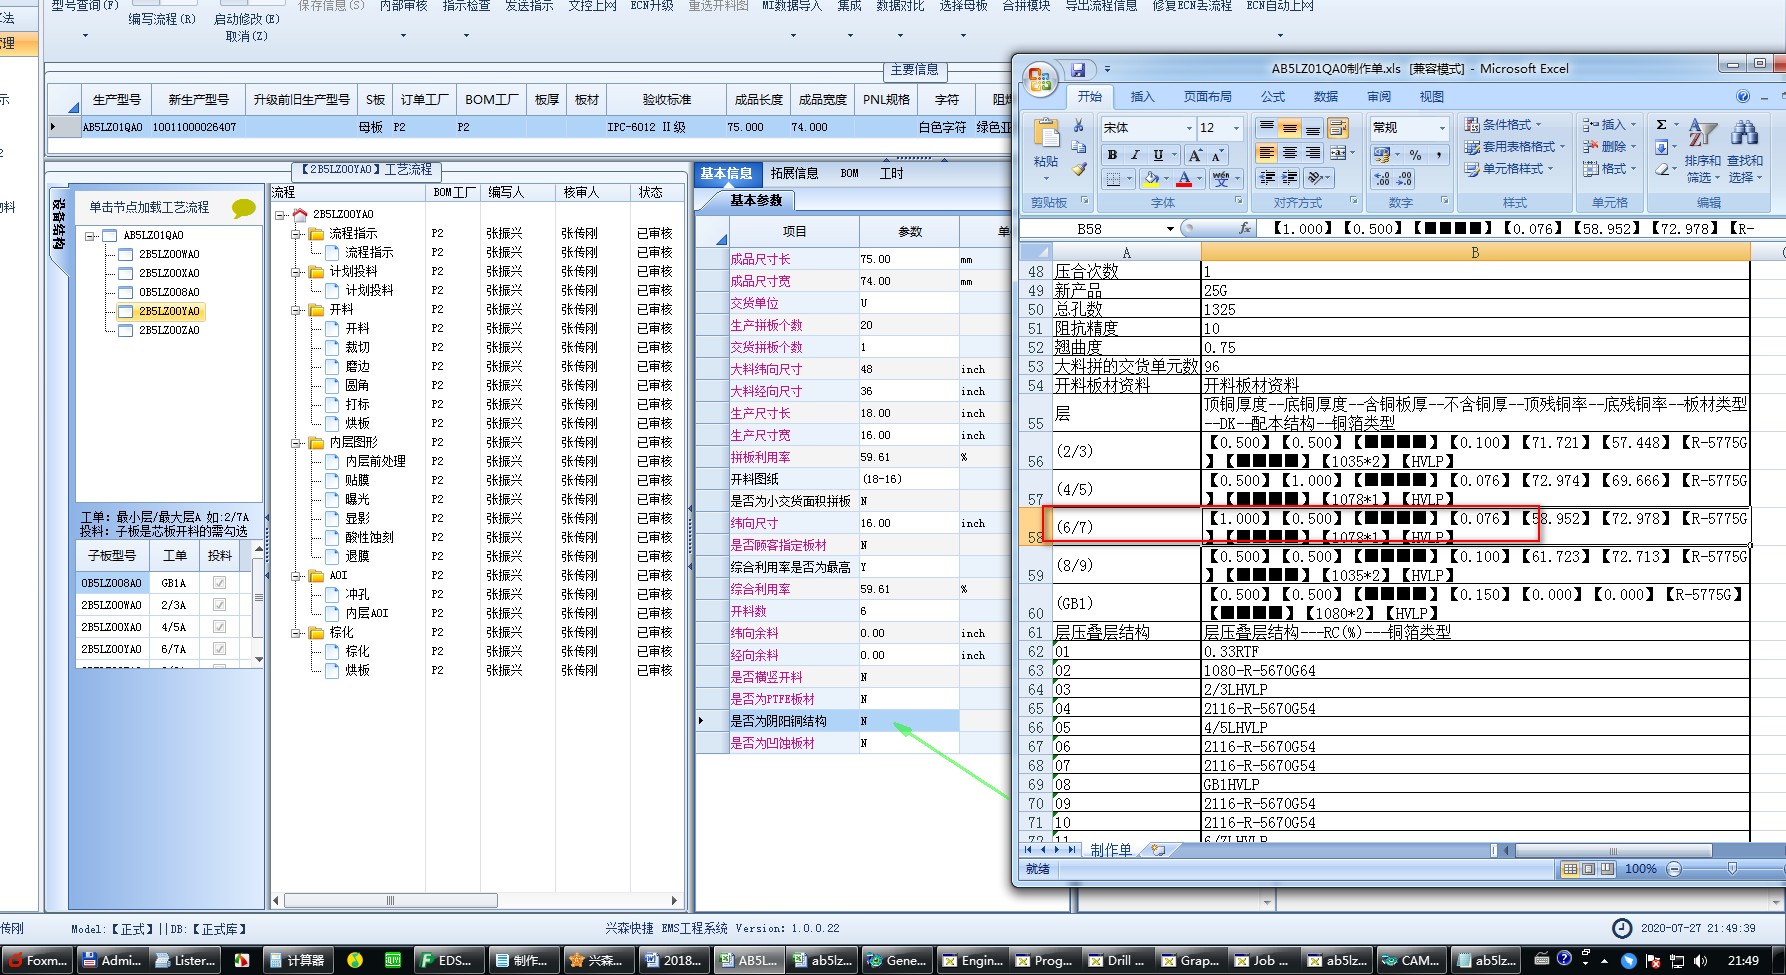Toggle 投料 checkbox for 0B5LZ008A0 row
This screenshot has height=975, width=1786.
pos(219,583)
